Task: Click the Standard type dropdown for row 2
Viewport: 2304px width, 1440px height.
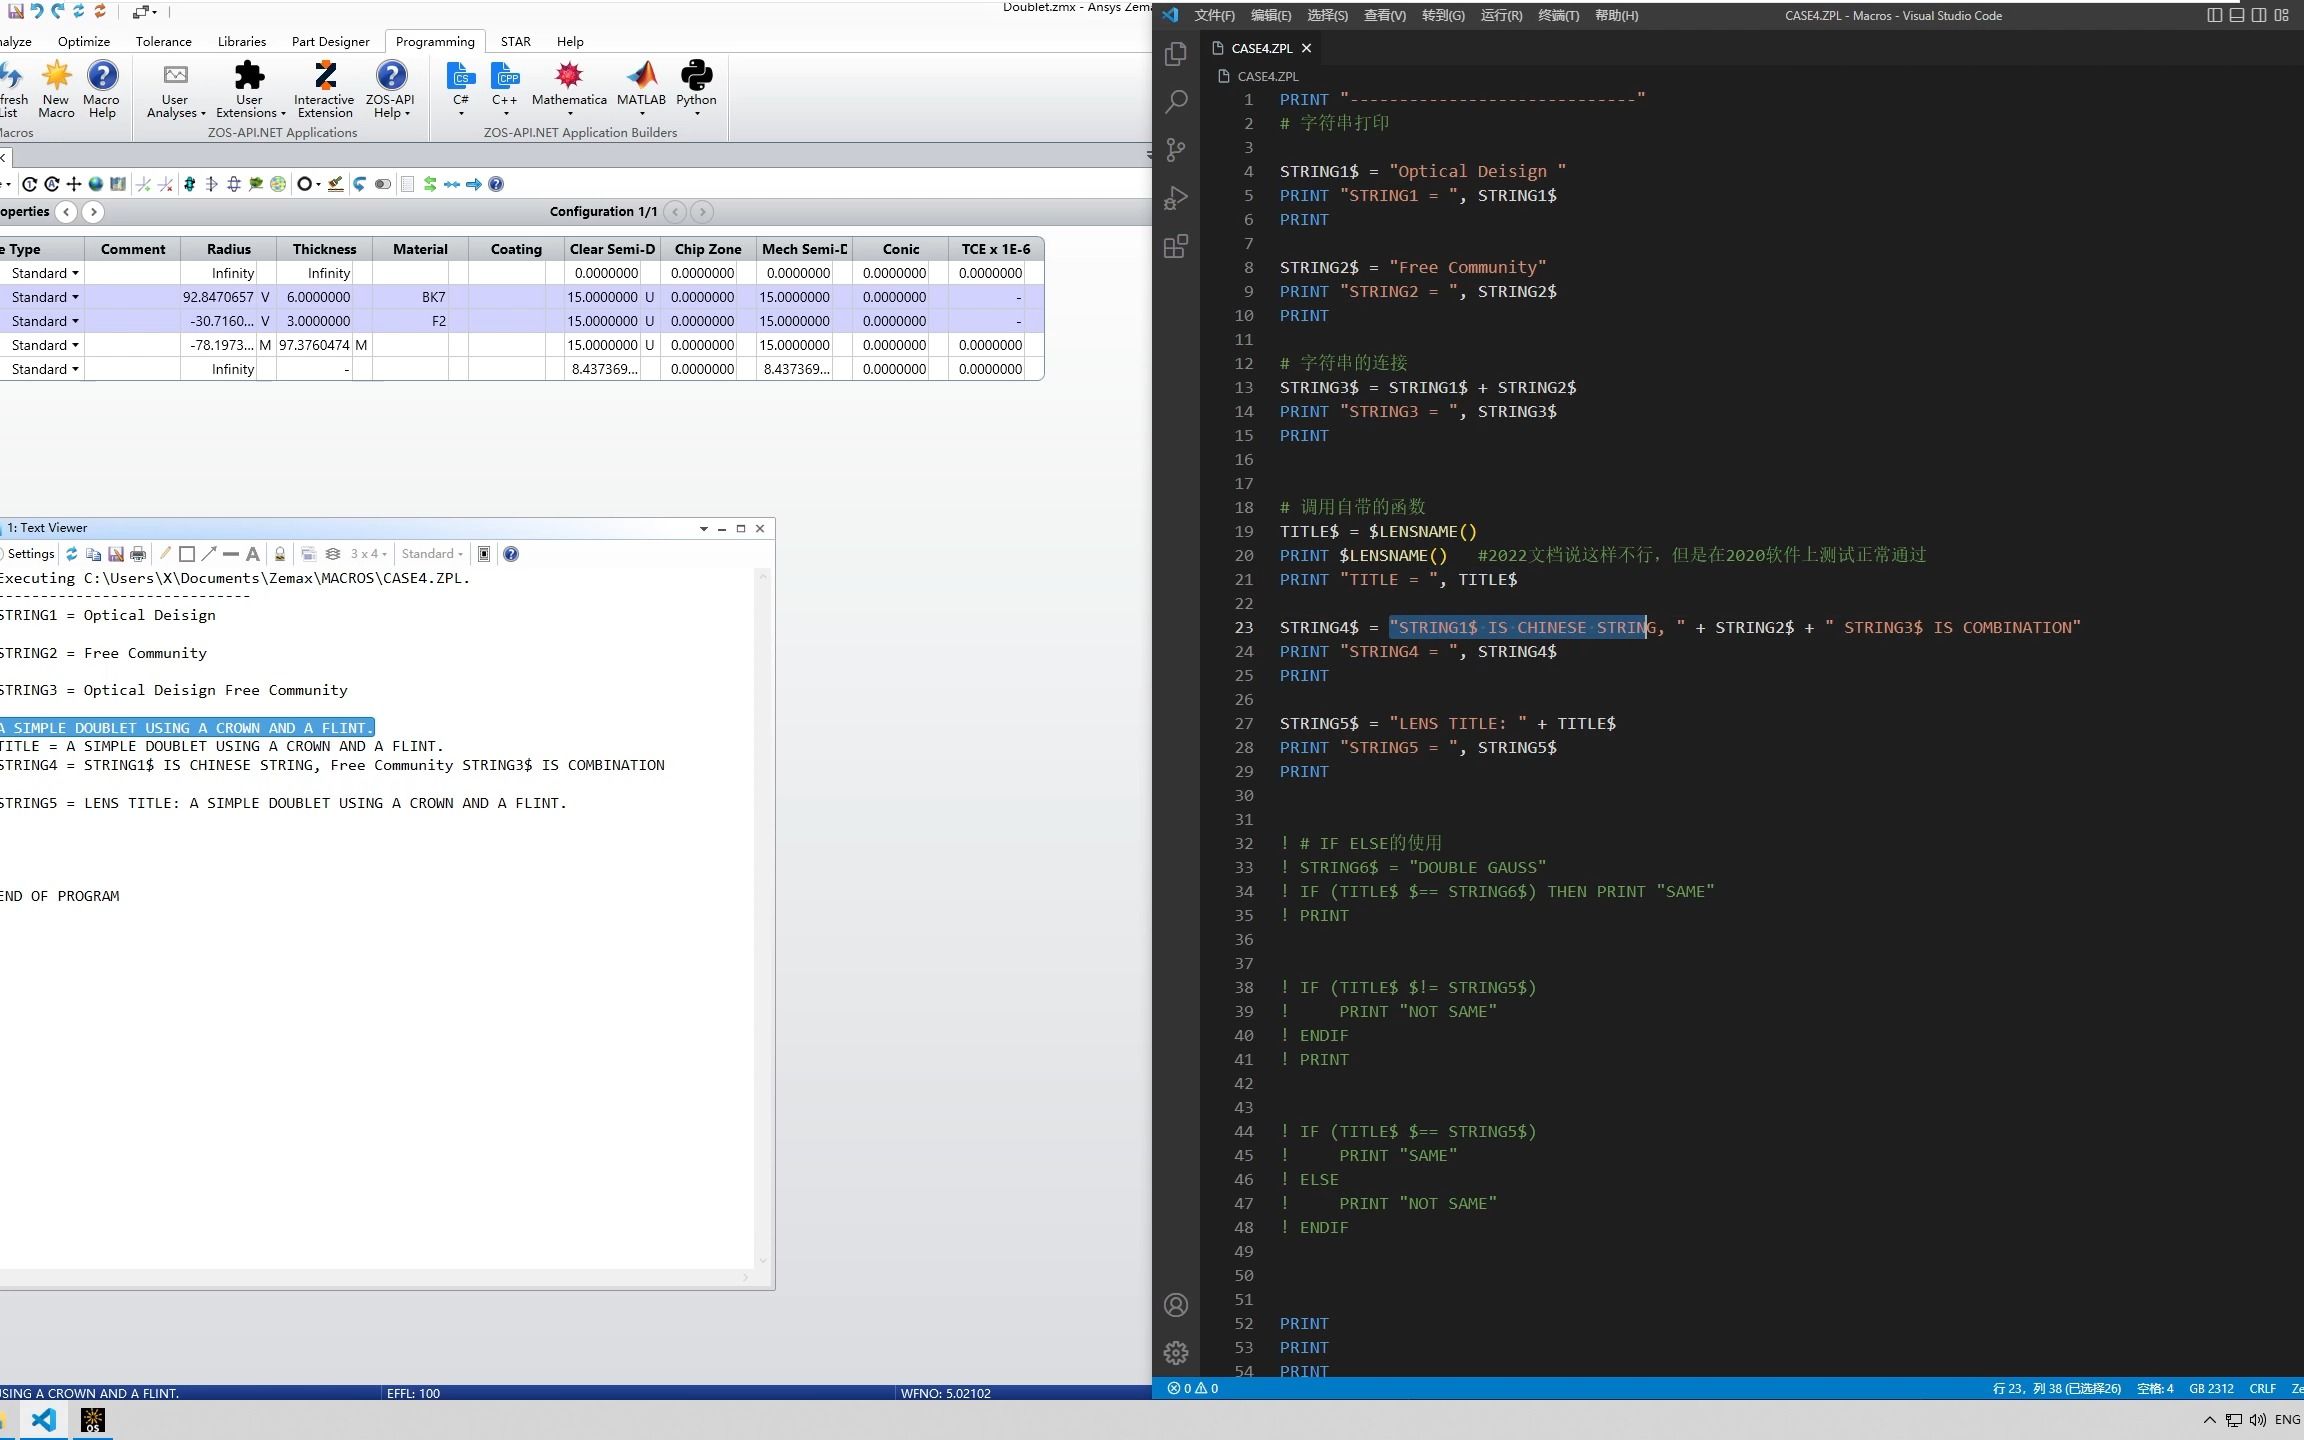Action: click(x=45, y=295)
